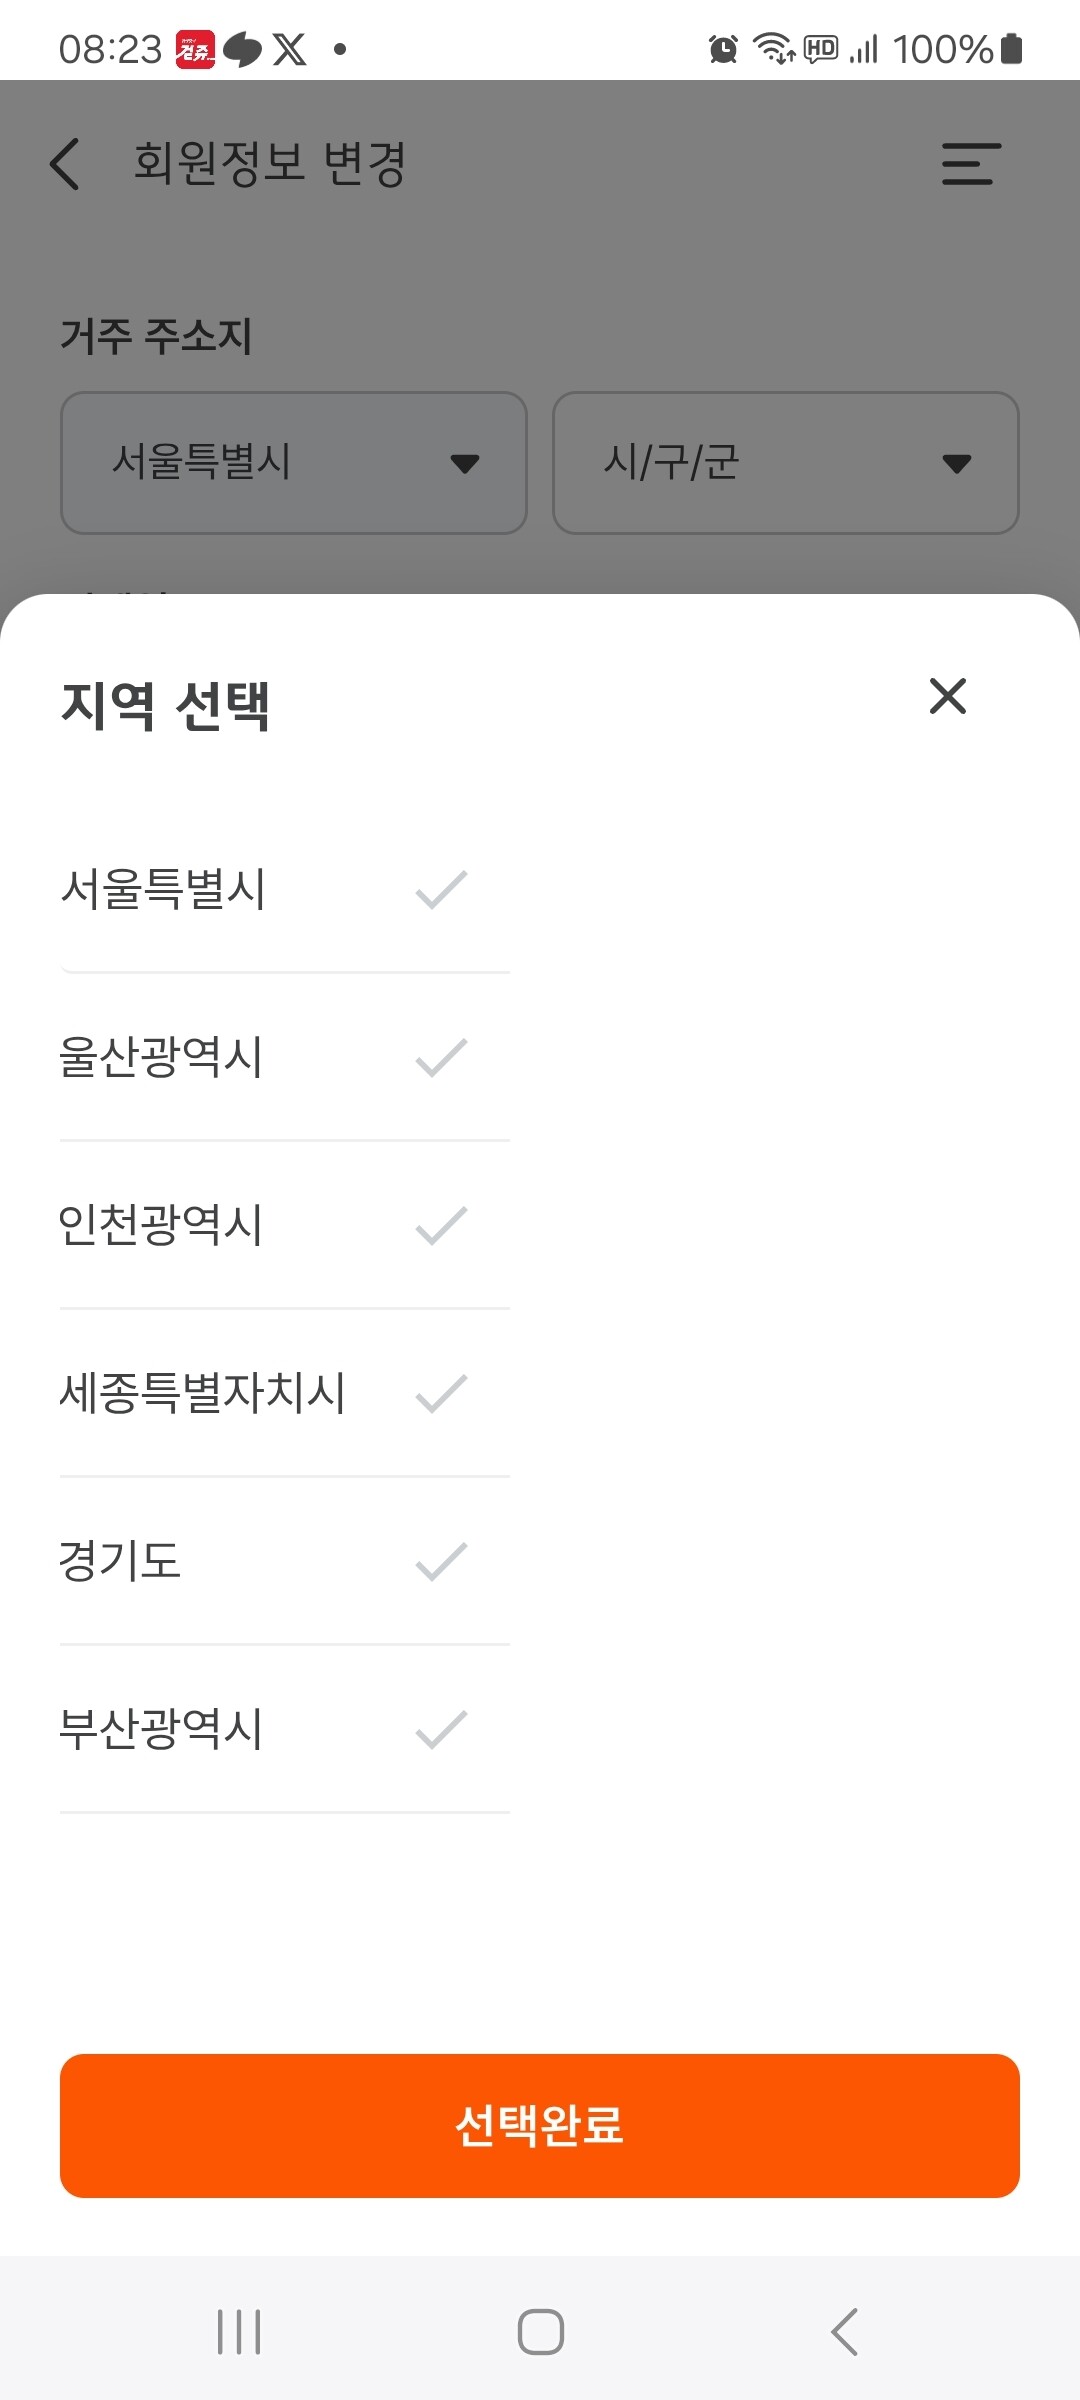The image size is (1080, 2400).
Task: Tap the 회원정보 변경 page title
Action: pos(270,163)
